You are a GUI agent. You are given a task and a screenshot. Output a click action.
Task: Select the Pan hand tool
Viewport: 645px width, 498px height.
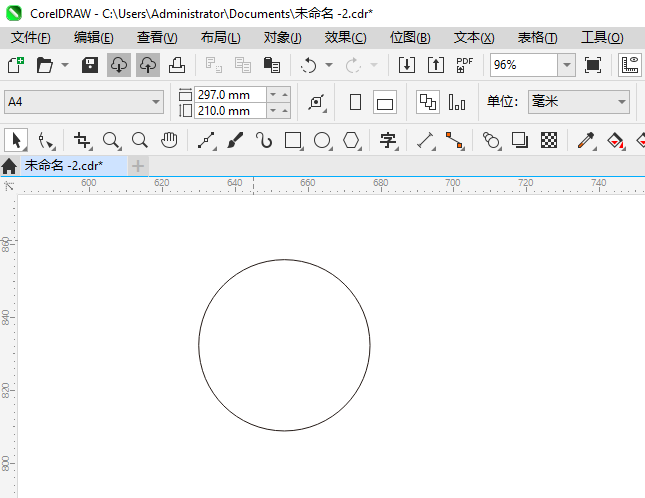pyautogui.click(x=169, y=140)
